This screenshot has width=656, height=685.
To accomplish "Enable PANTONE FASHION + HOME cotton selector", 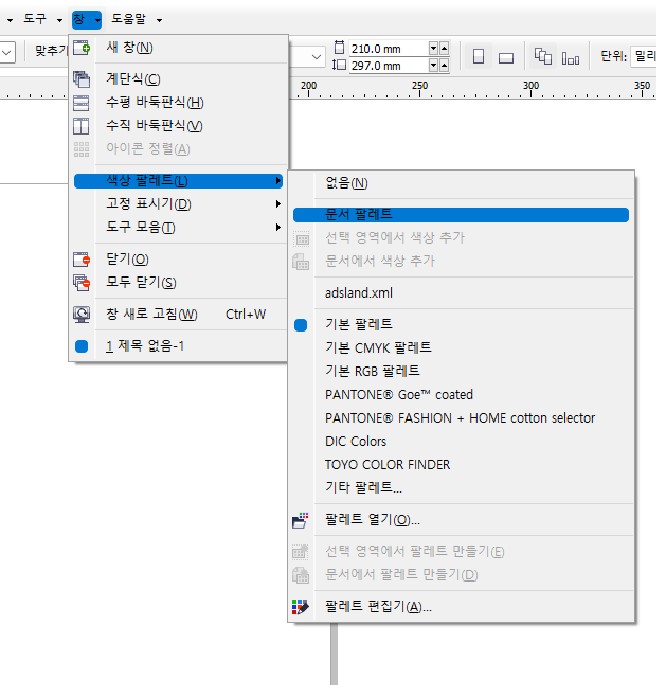I will (x=461, y=418).
